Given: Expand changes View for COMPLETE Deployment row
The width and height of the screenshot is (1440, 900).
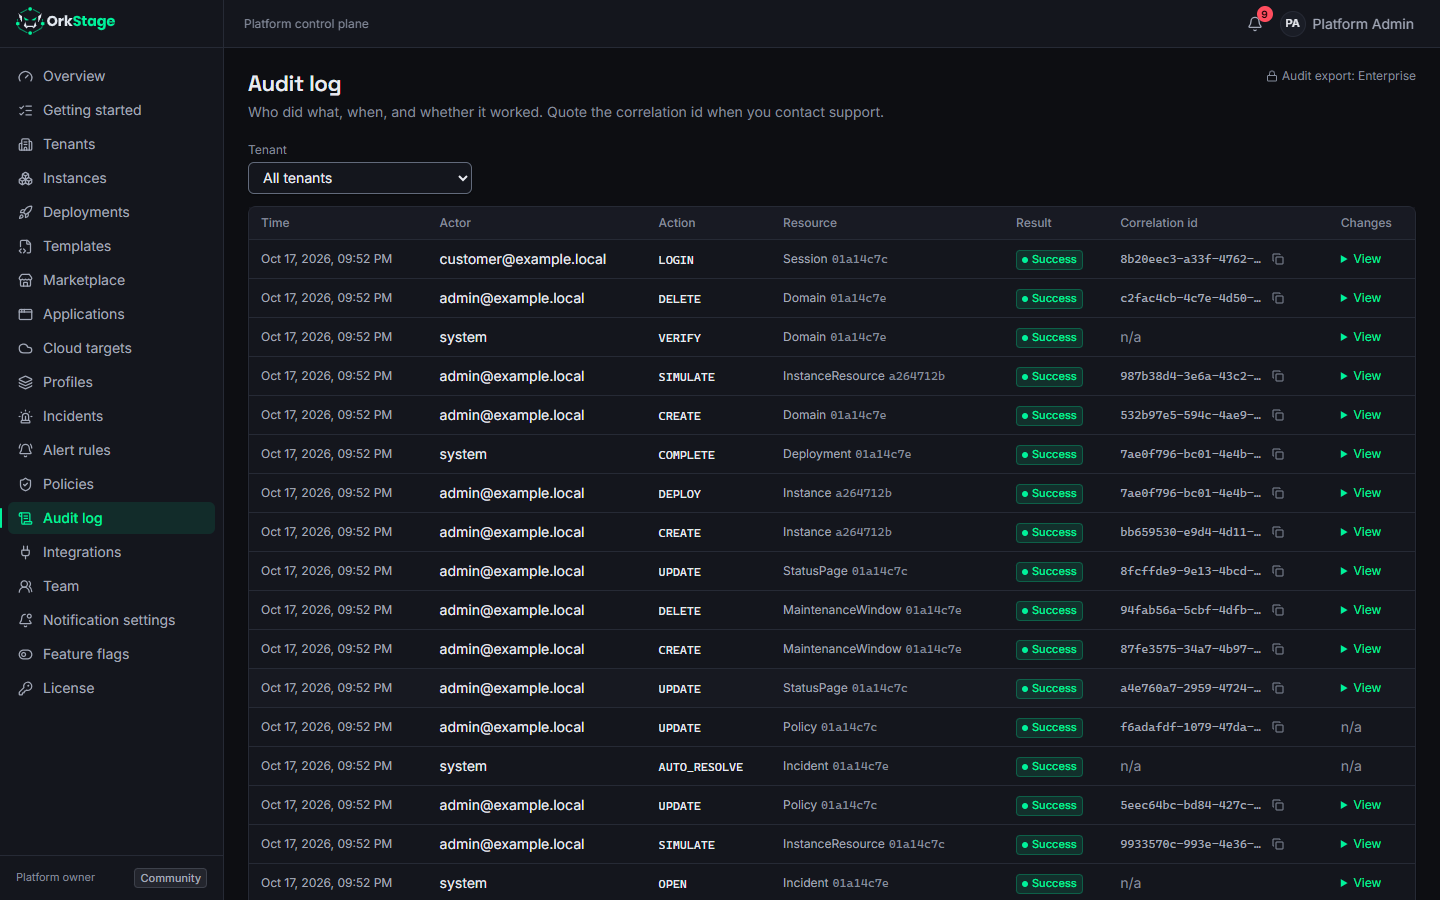Looking at the screenshot, I should tap(1361, 454).
